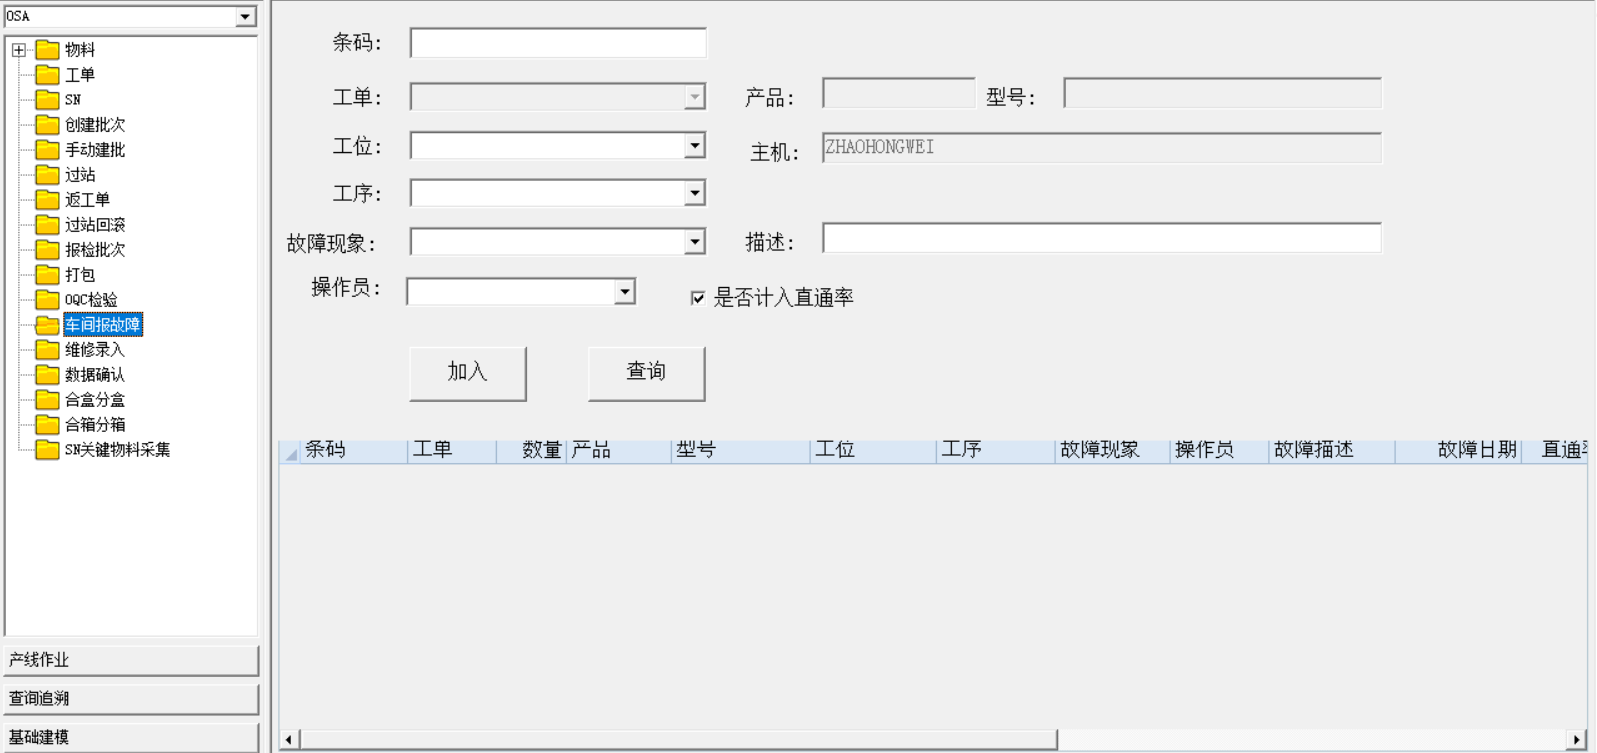
Task: Select the SN关键物料采集 folder icon
Action: [47, 450]
